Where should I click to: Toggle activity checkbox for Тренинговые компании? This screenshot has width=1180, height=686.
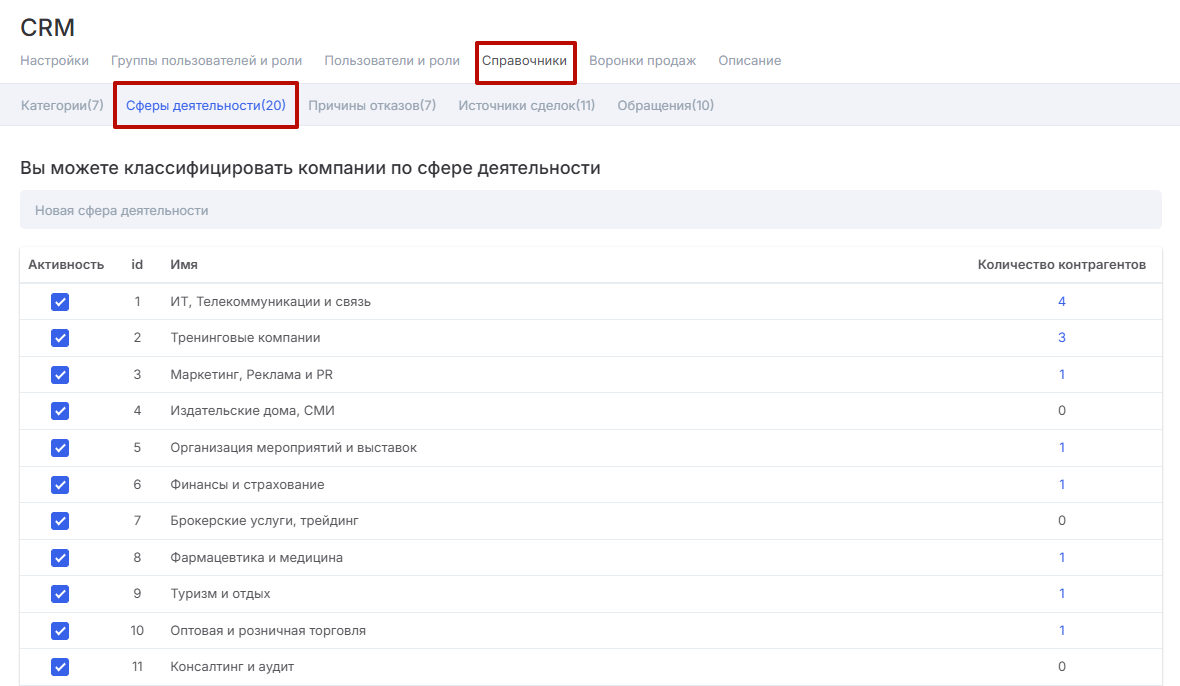(x=60, y=338)
